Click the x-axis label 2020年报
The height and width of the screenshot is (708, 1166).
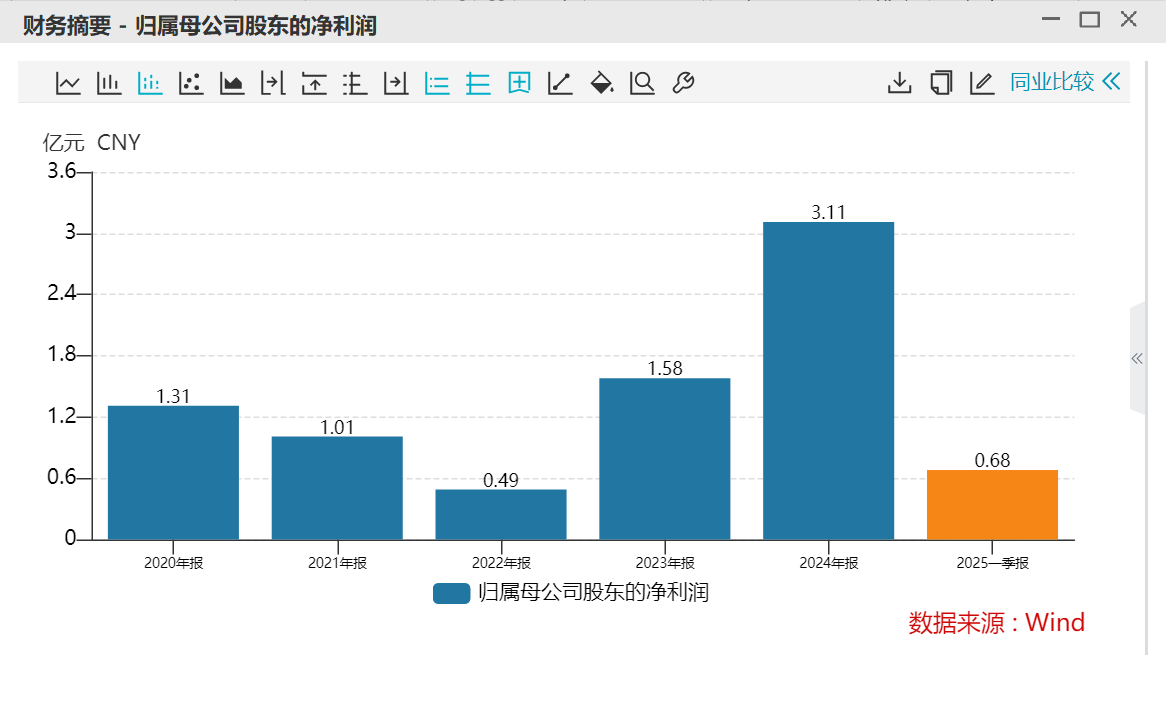coord(173,563)
